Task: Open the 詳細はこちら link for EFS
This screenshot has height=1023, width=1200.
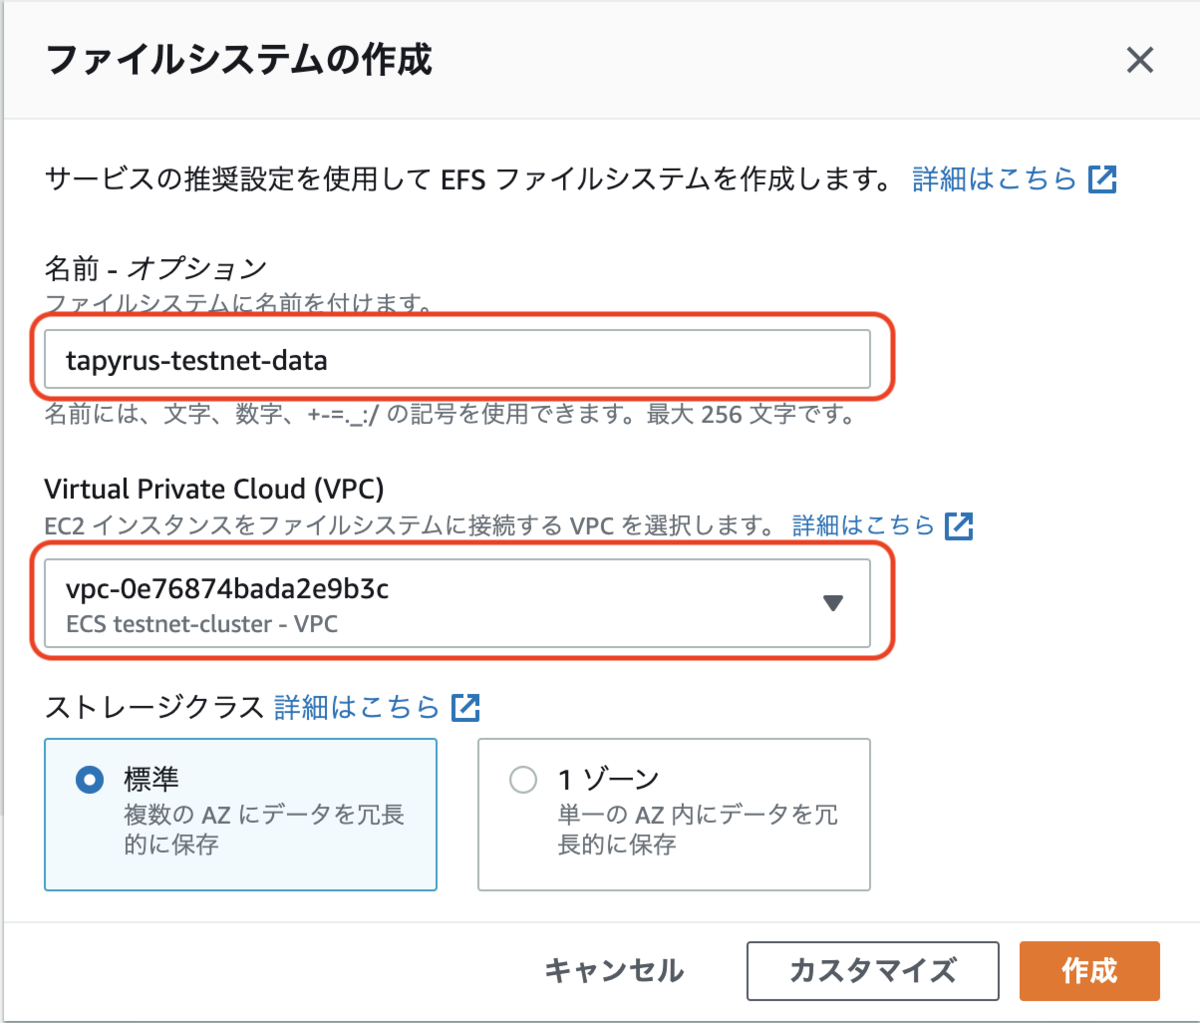Action: click(x=994, y=180)
